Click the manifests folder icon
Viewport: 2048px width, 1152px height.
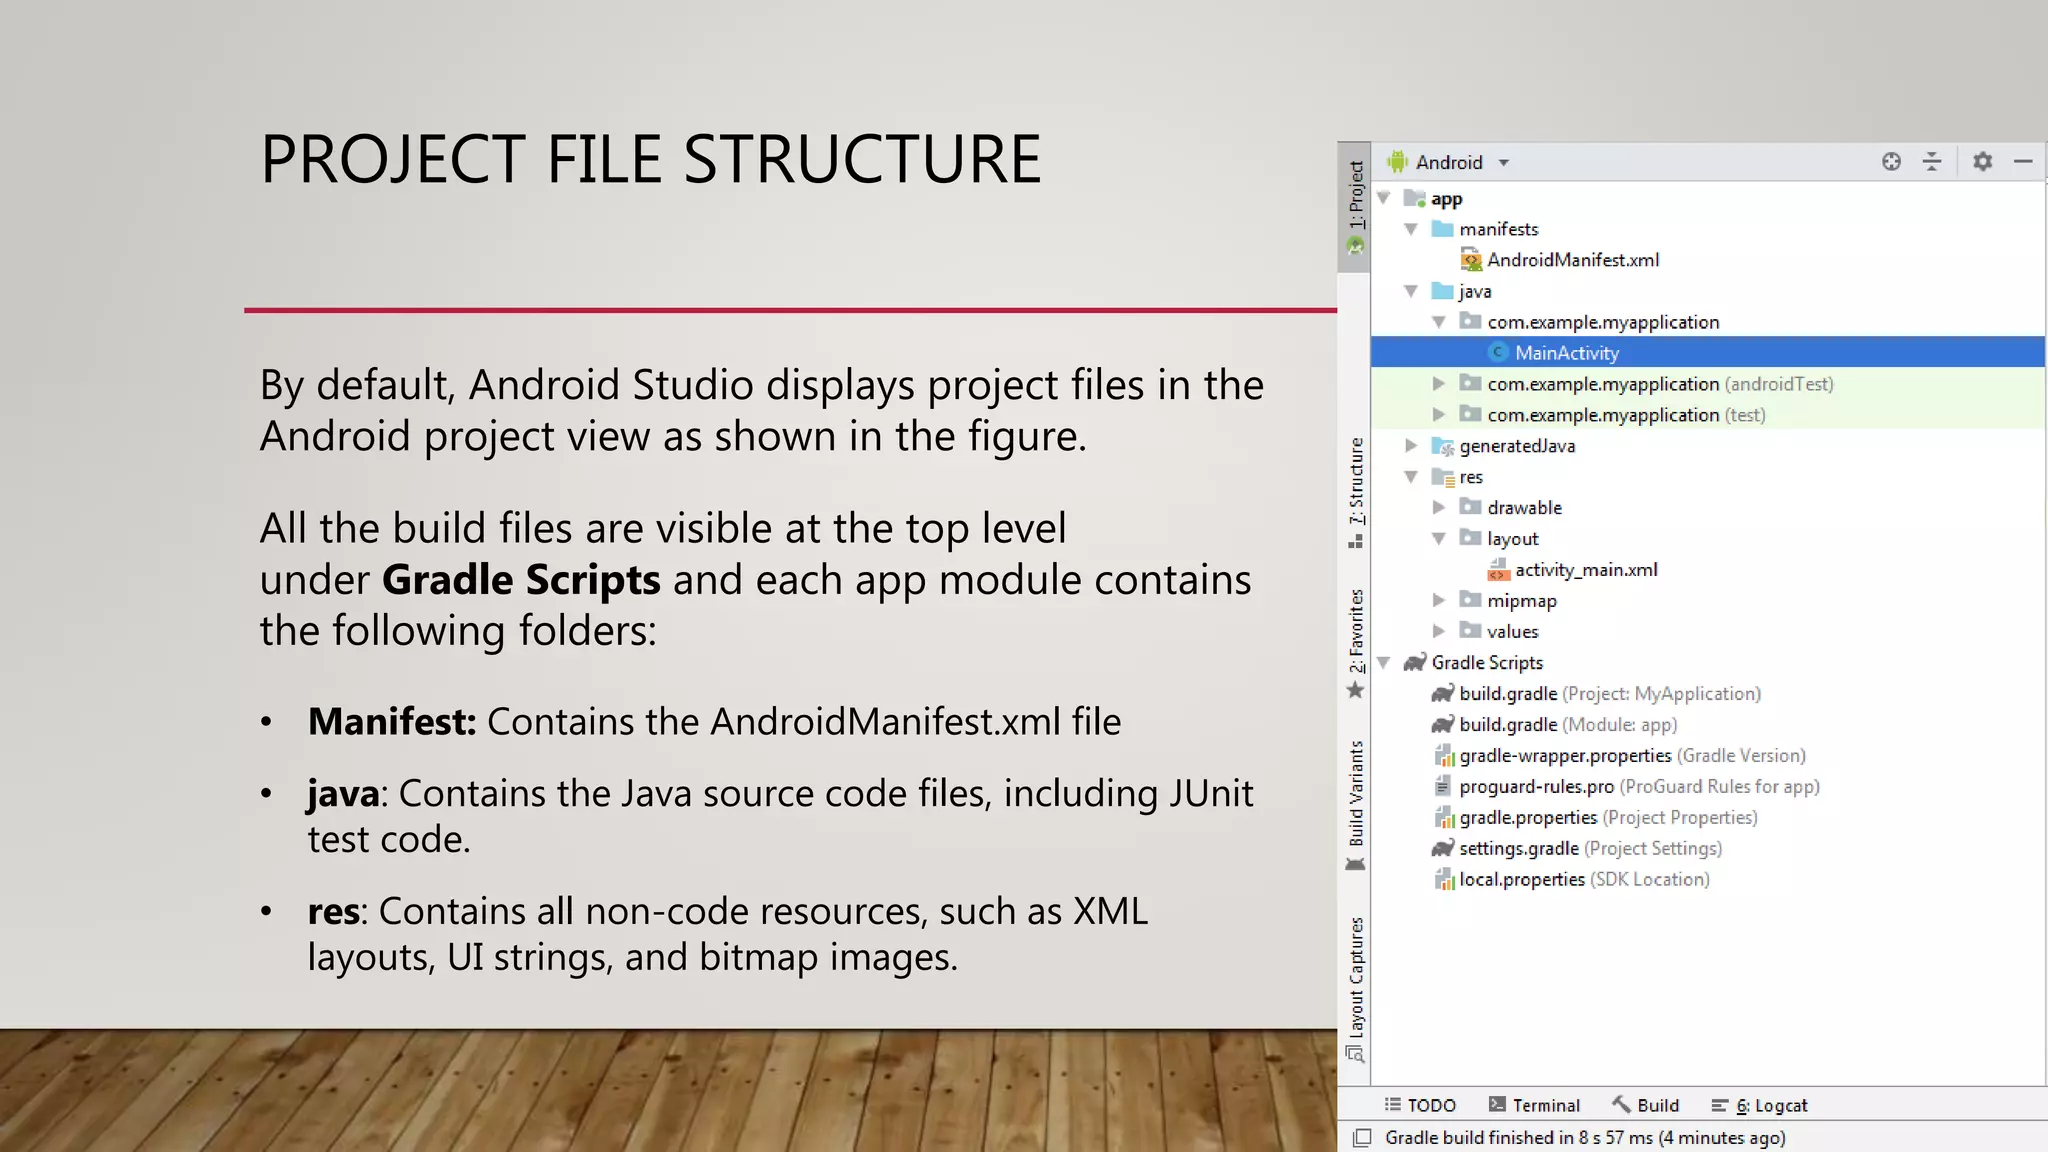(x=1442, y=229)
